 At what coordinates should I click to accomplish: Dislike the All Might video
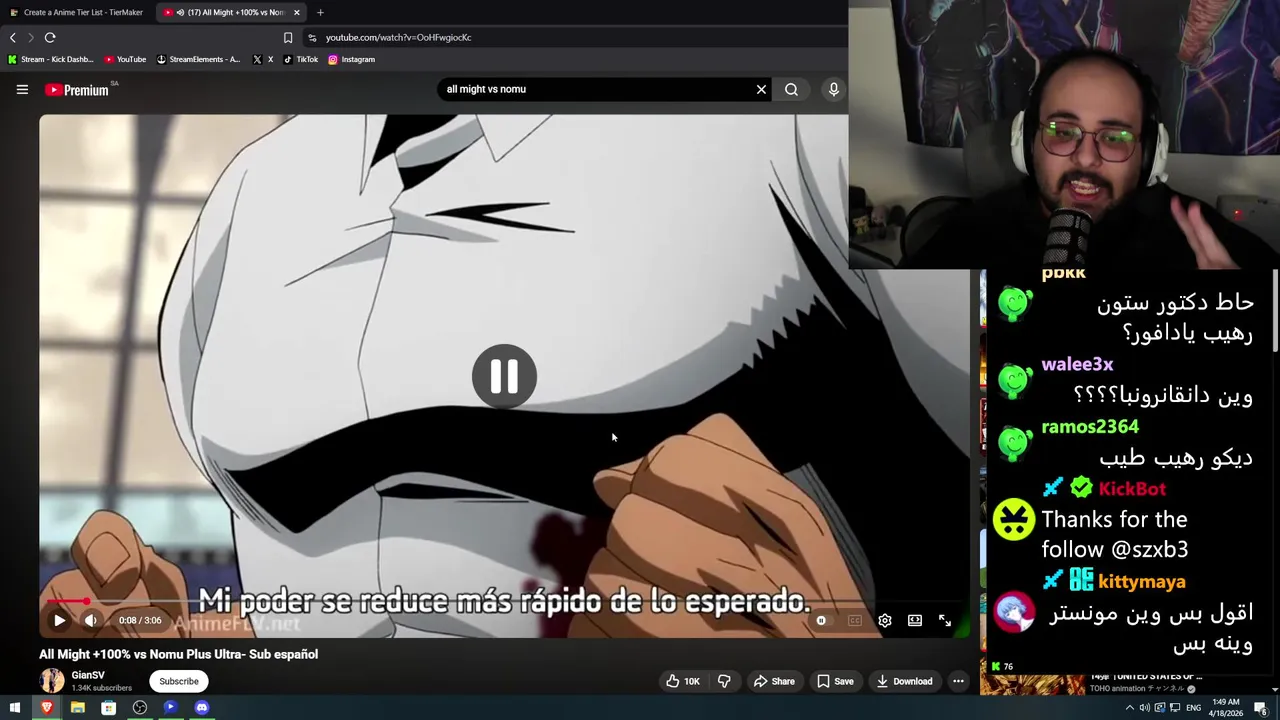point(724,681)
